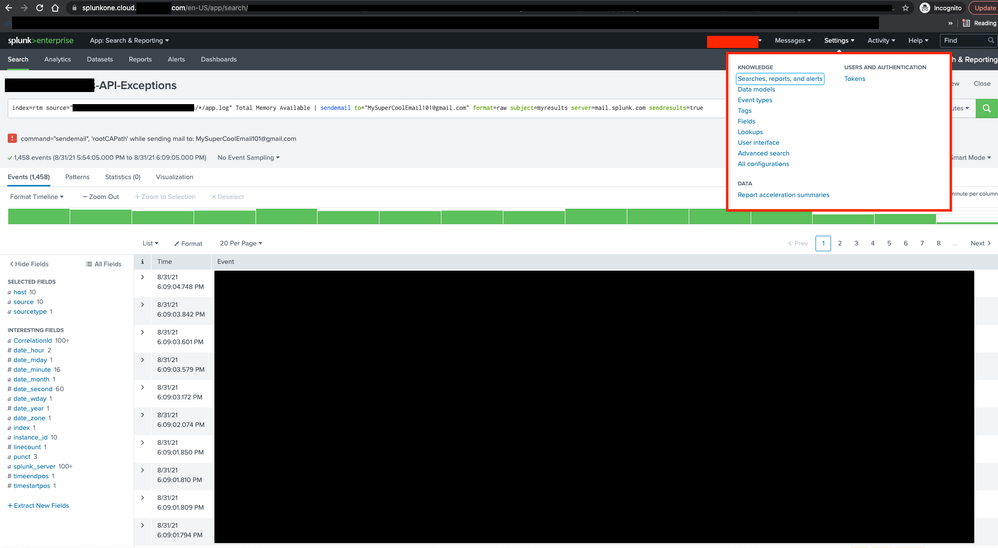Open App: Search & Reporting dropdown

click(129, 40)
